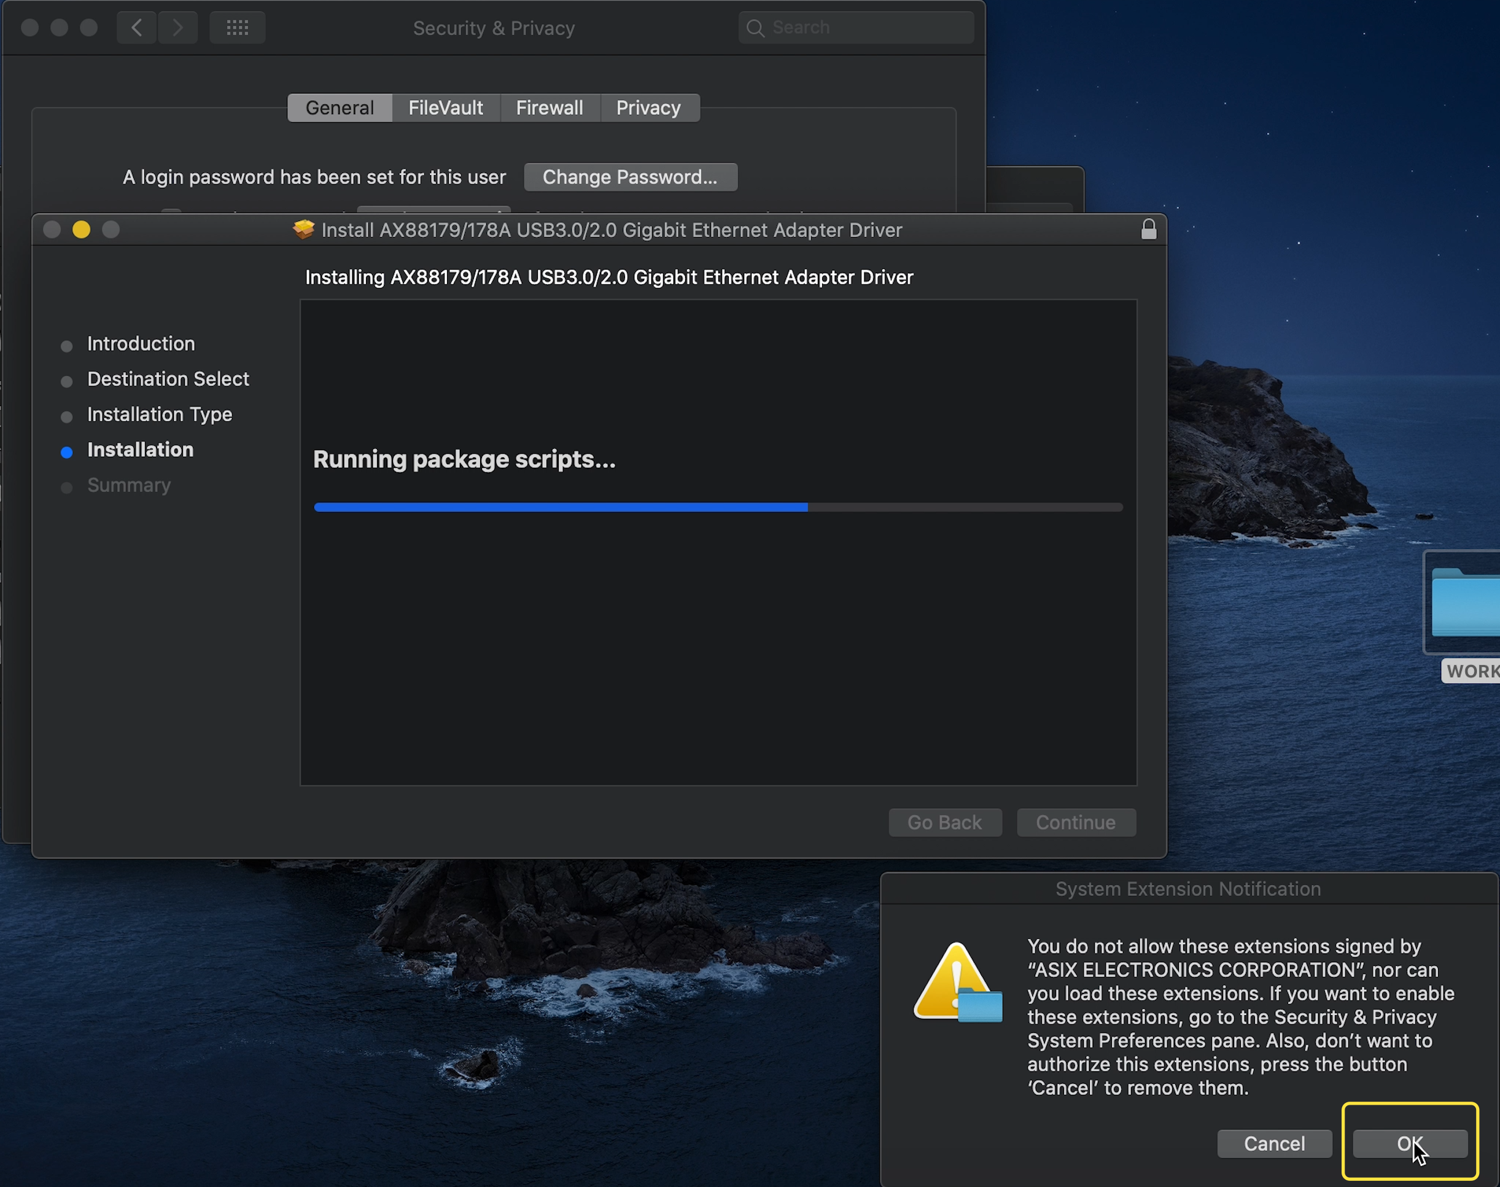Go to the Privacy tab
This screenshot has height=1187, width=1500.
point(648,108)
